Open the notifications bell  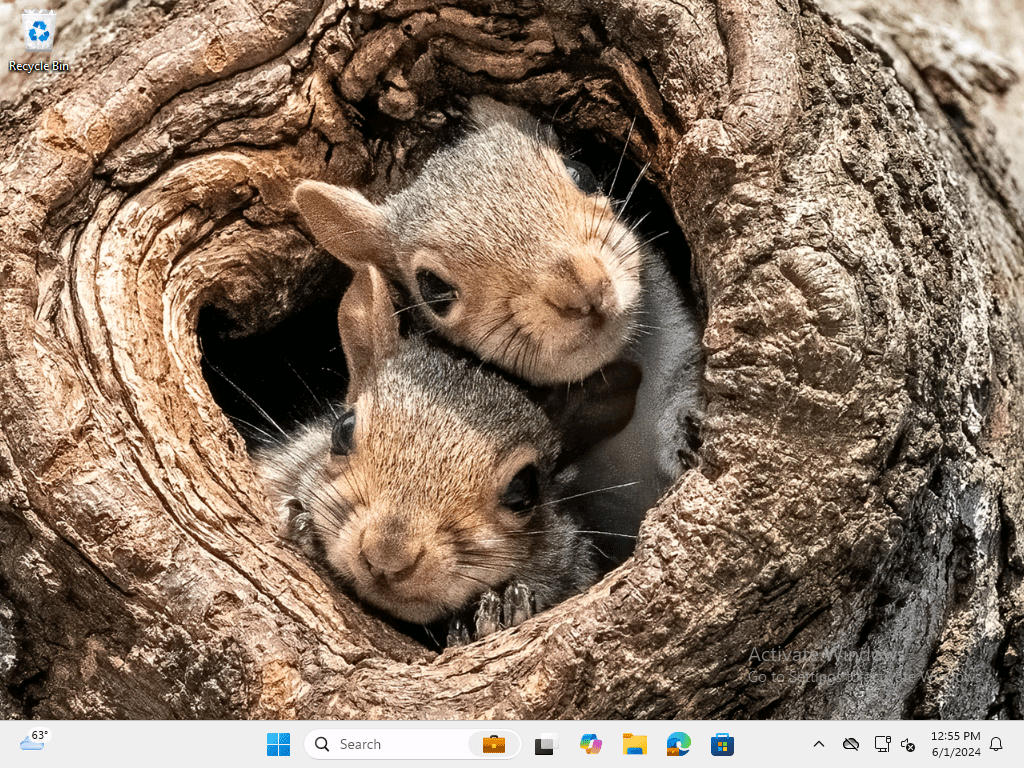coord(996,744)
